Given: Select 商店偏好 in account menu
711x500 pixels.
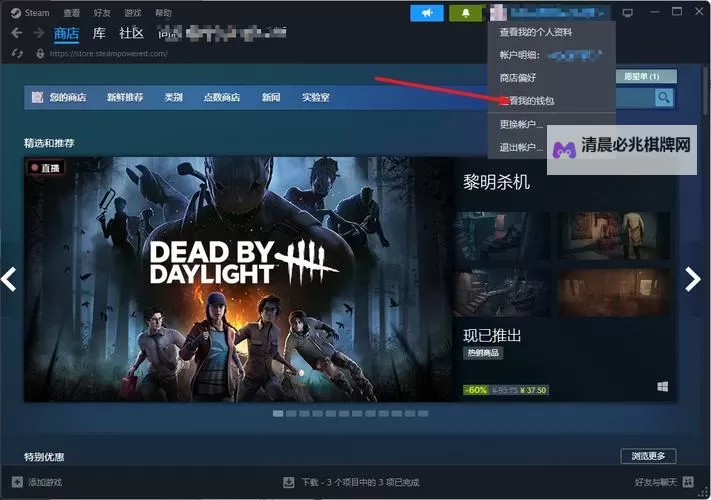Looking at the screenshot, I should [x=518, y=78].
